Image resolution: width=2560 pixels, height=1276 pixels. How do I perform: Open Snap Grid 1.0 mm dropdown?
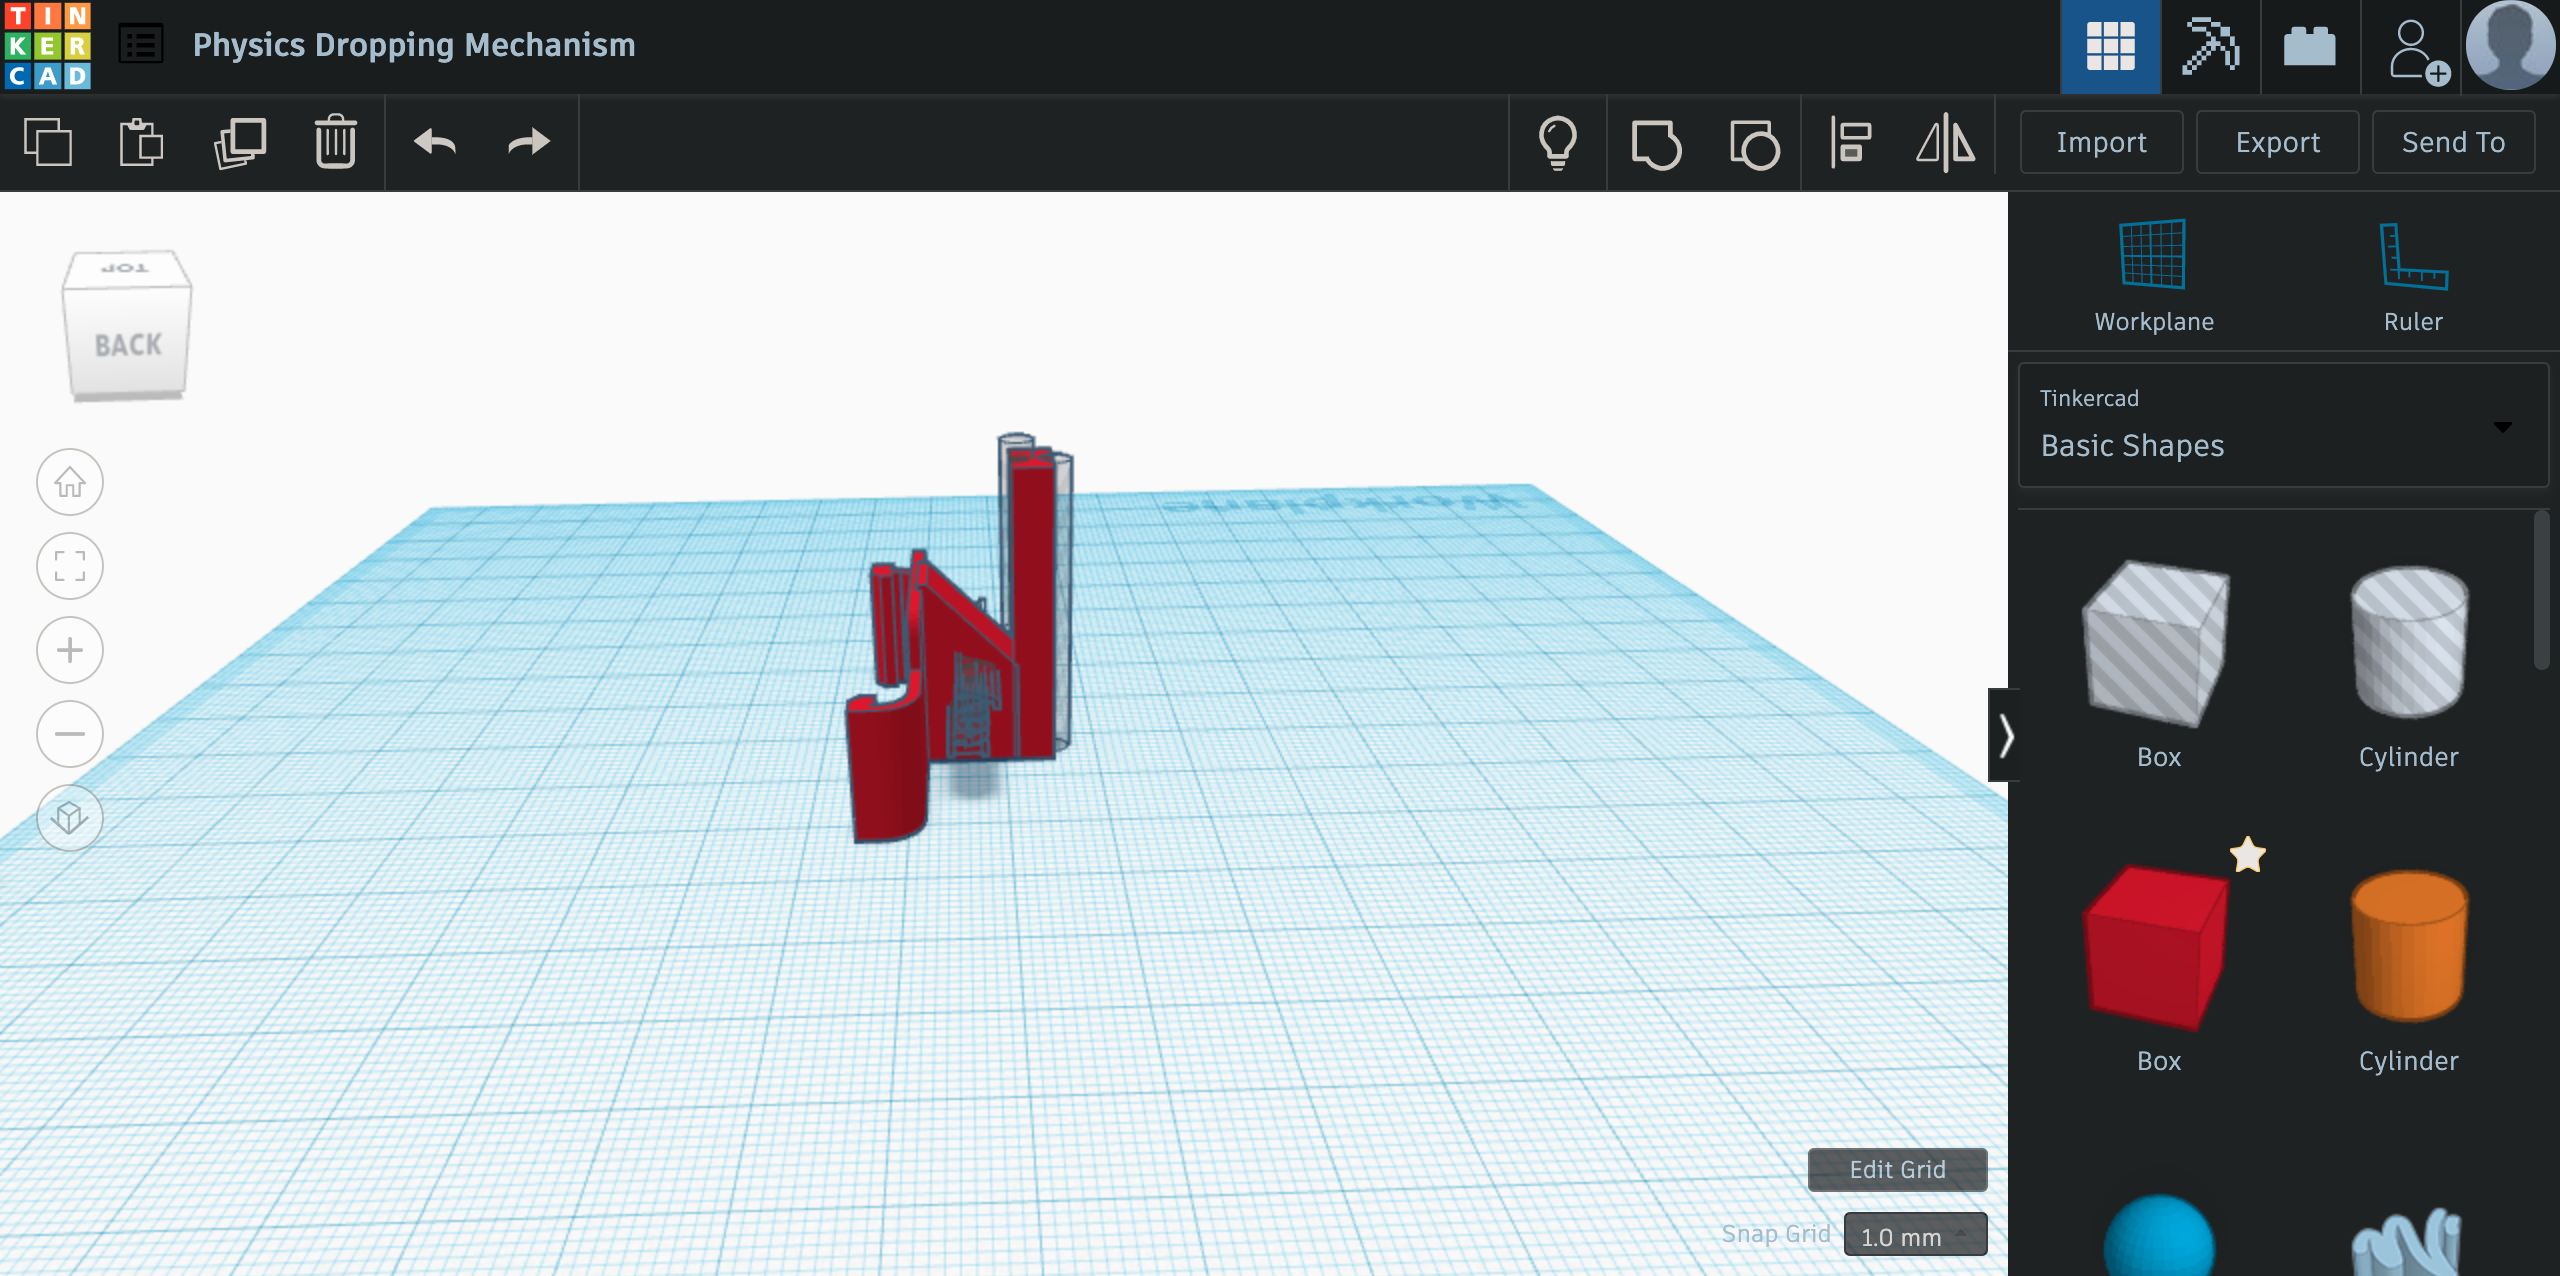coord(1914,1236)
